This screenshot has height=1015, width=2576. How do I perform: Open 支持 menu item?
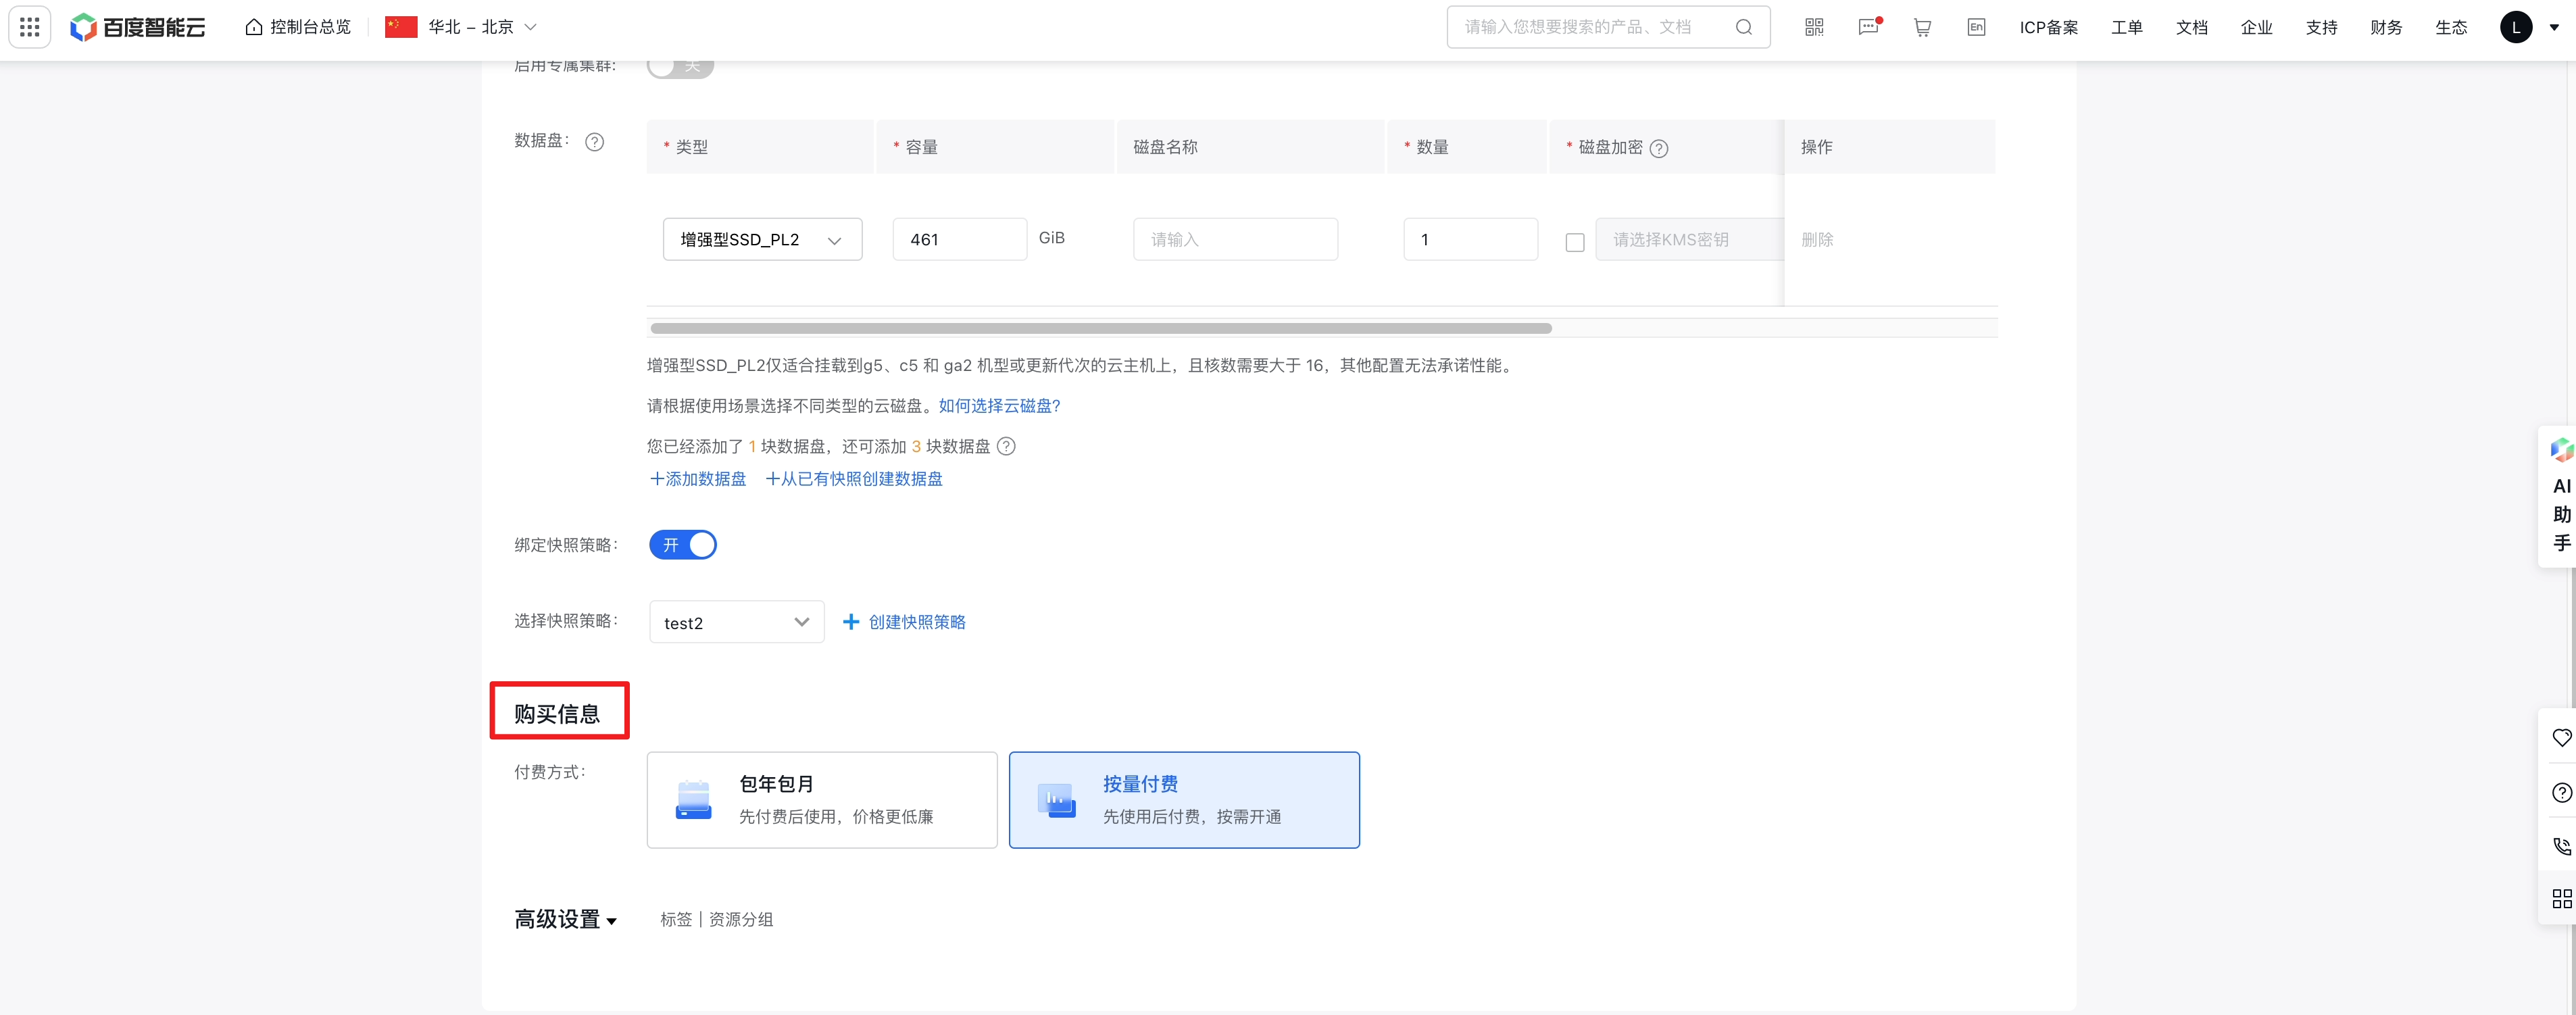pos(2321,28)
